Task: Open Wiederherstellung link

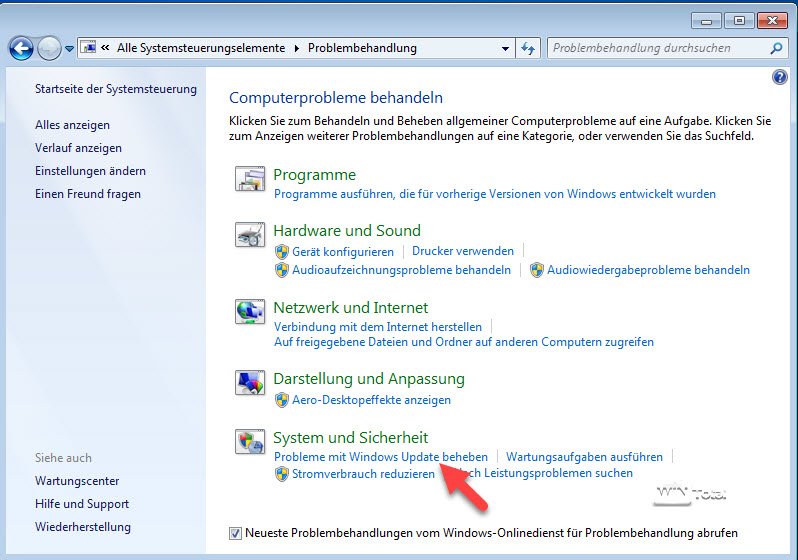Action: click(x=83, y=527)
